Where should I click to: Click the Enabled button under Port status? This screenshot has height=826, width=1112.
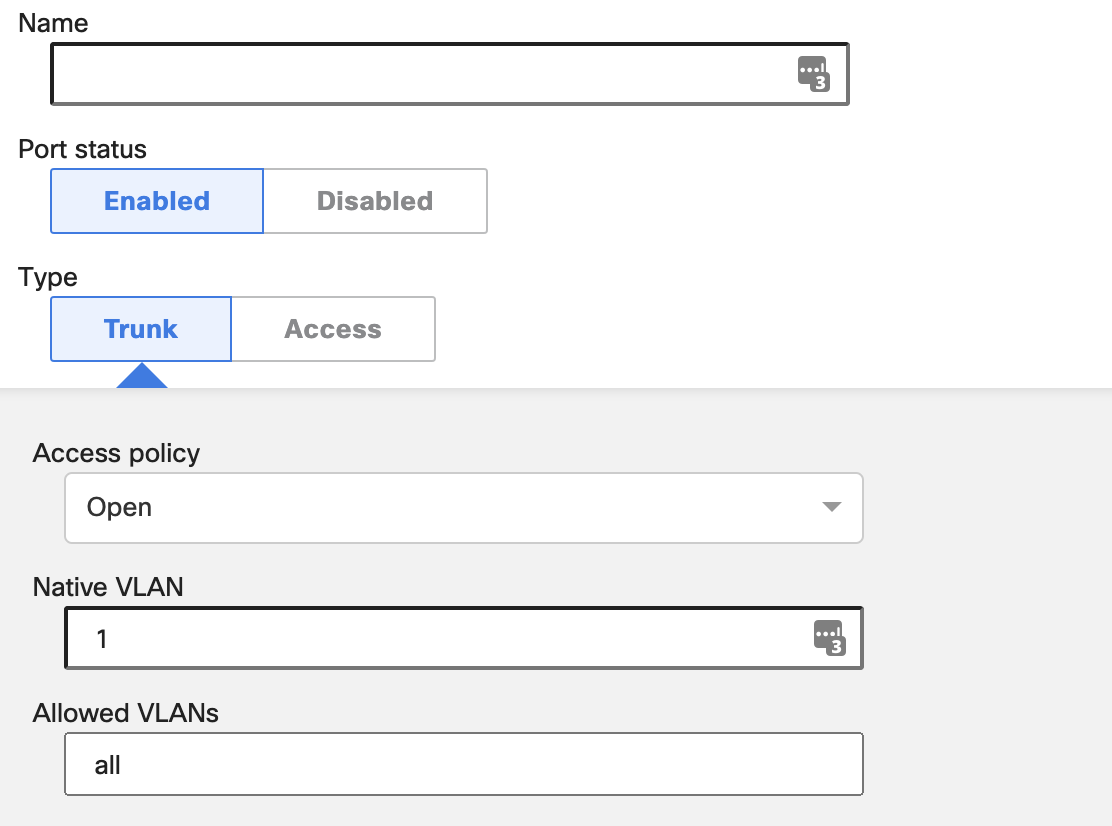click(x=156, y=200)
